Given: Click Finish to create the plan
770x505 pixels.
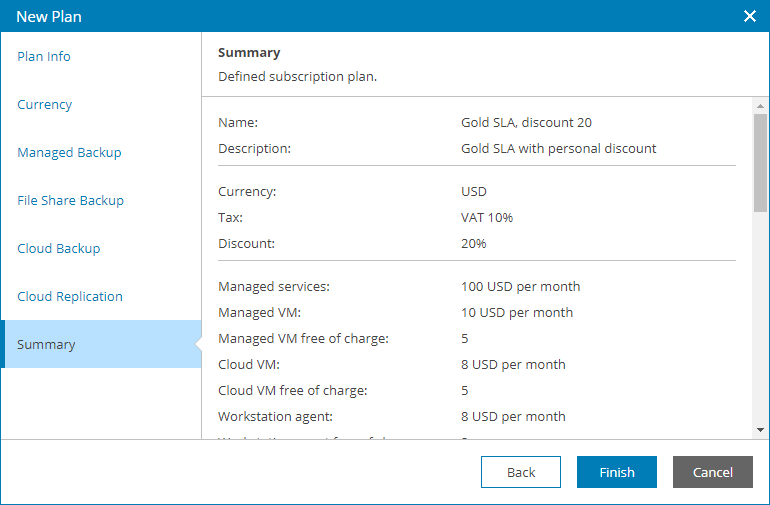Looking at the screenshot, I should click(x=616, y=472).
